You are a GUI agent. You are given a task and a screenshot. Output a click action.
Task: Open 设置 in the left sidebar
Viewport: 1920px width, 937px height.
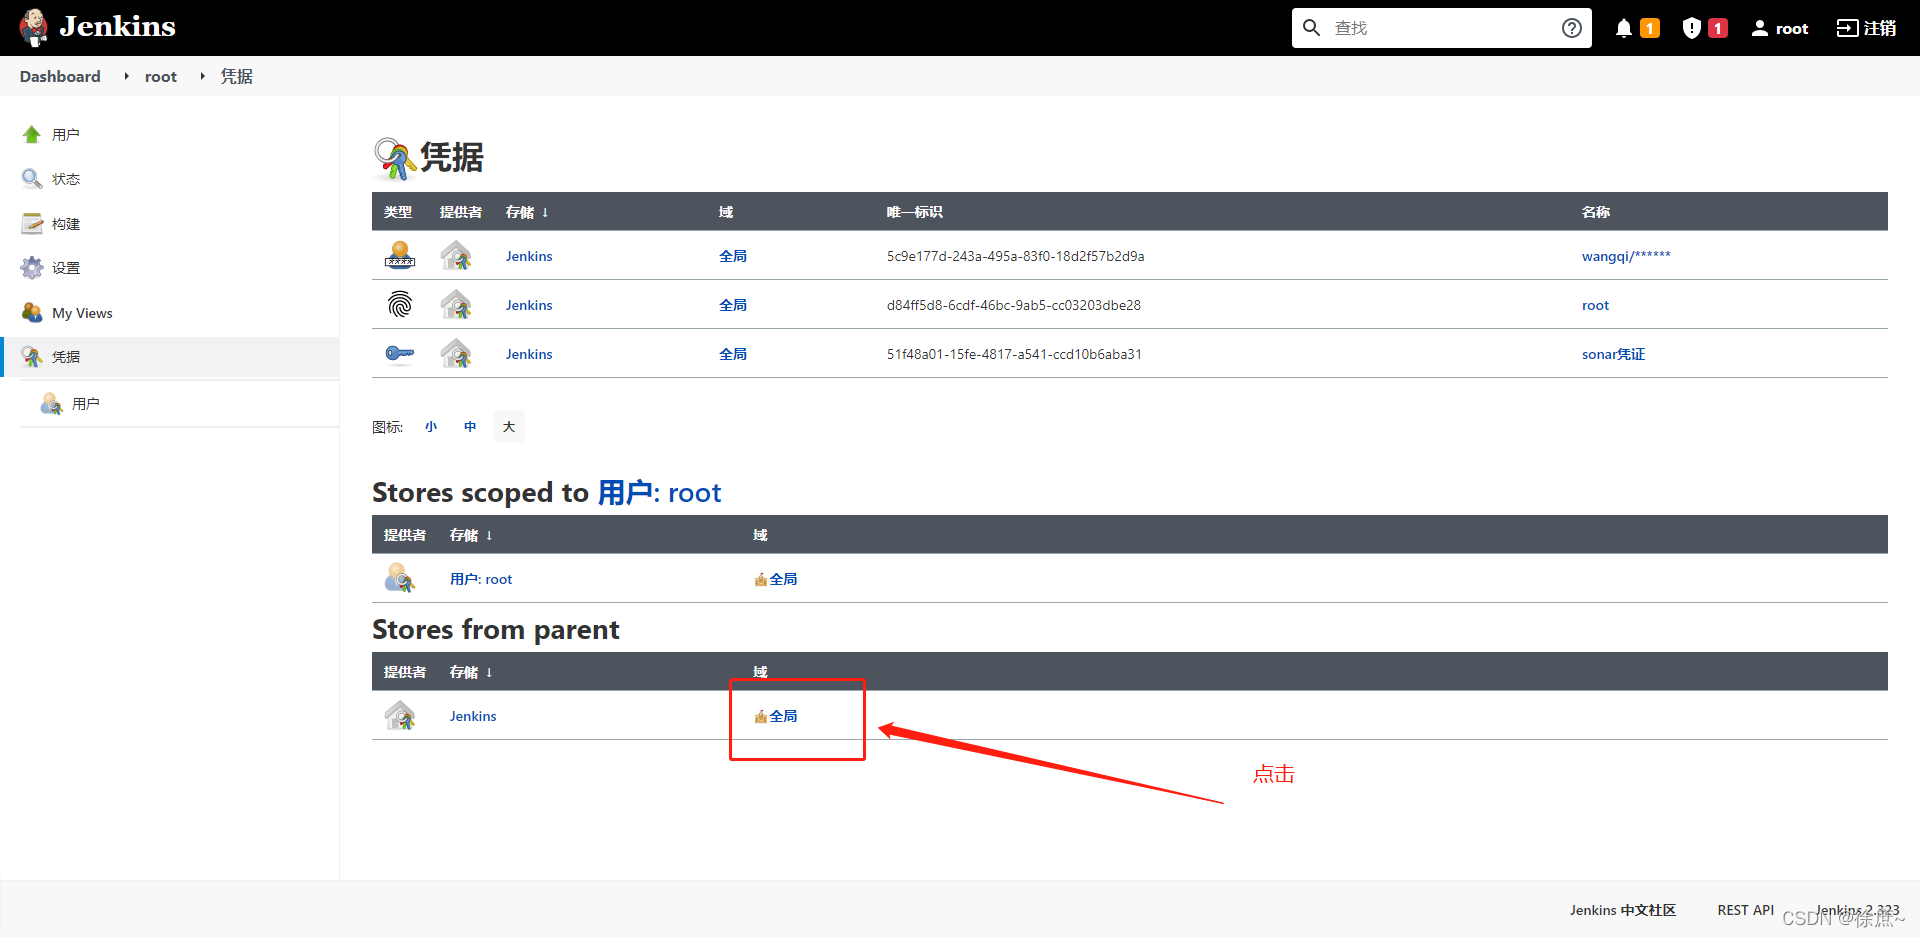coord(66,268)
